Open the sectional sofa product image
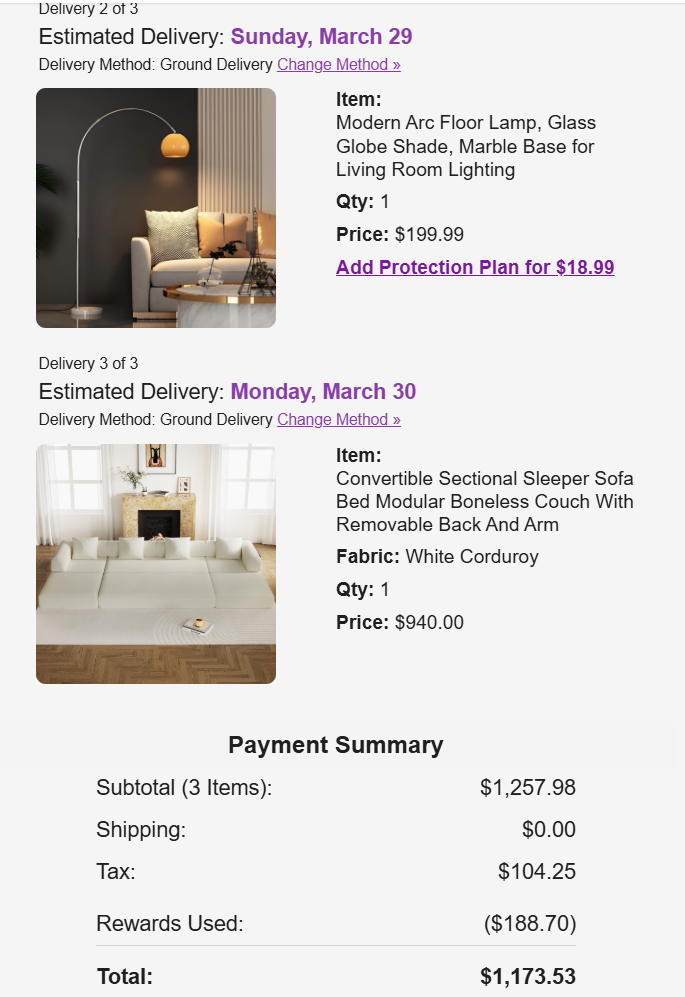This screenshot has width=685, height=997. click(x=156, y=564)
